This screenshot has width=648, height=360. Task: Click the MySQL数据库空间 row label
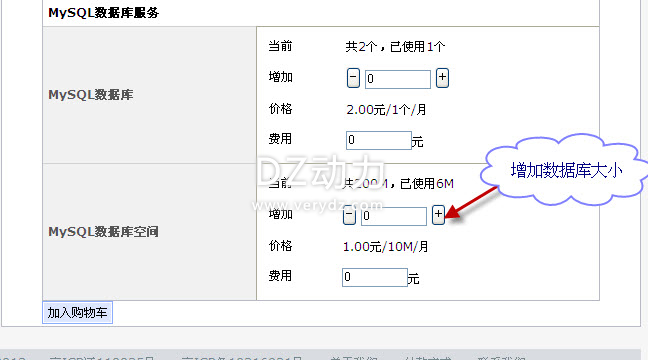click(x=103, y=231)
